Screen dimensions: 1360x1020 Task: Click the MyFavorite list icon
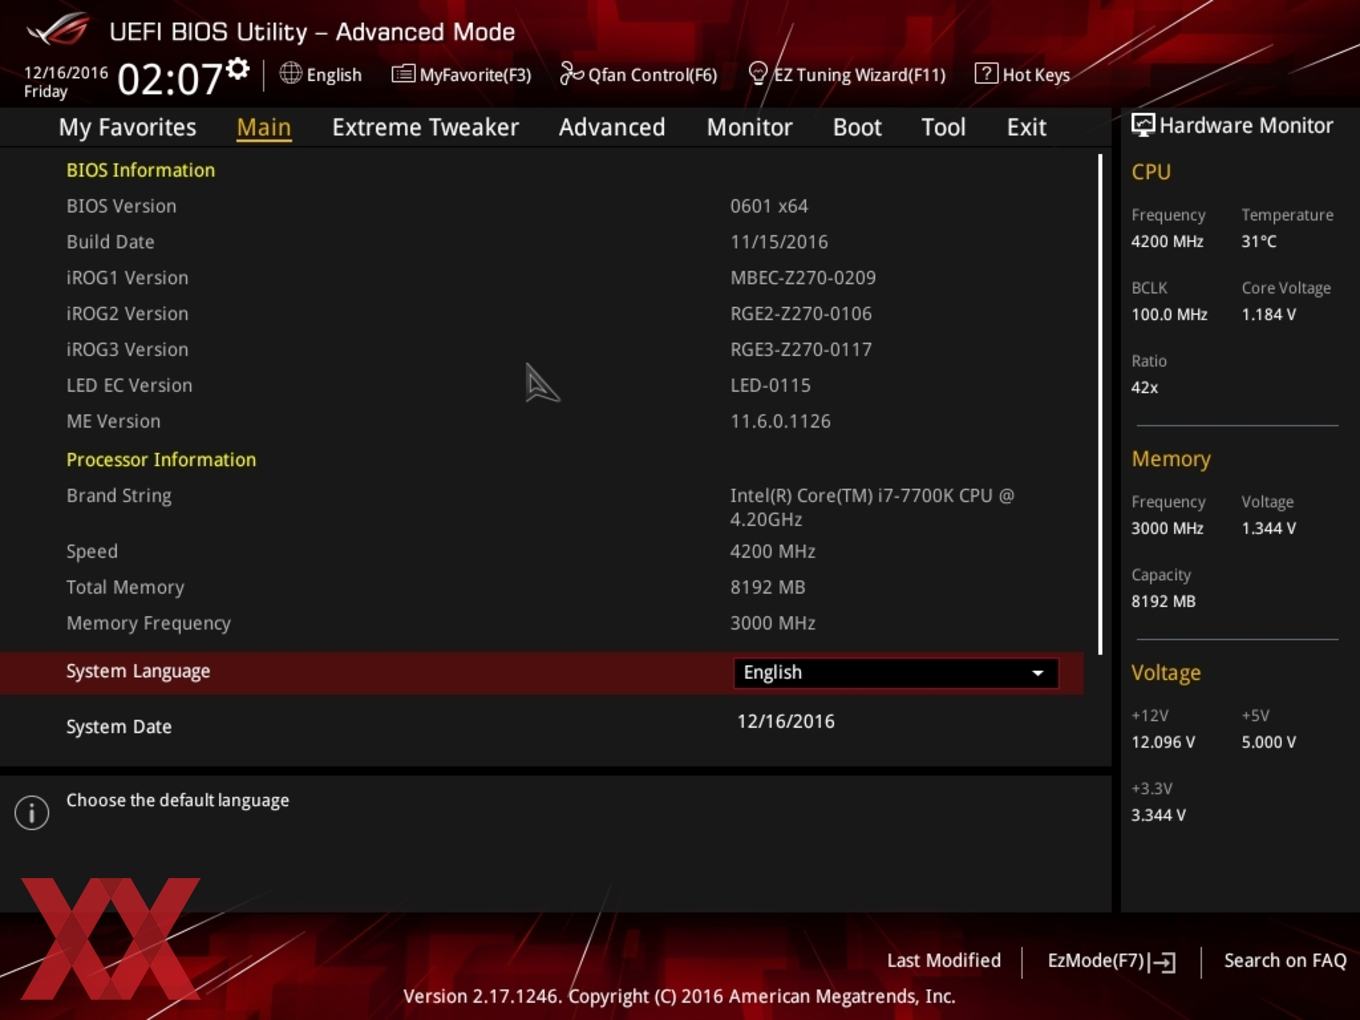tap(403, 74)
